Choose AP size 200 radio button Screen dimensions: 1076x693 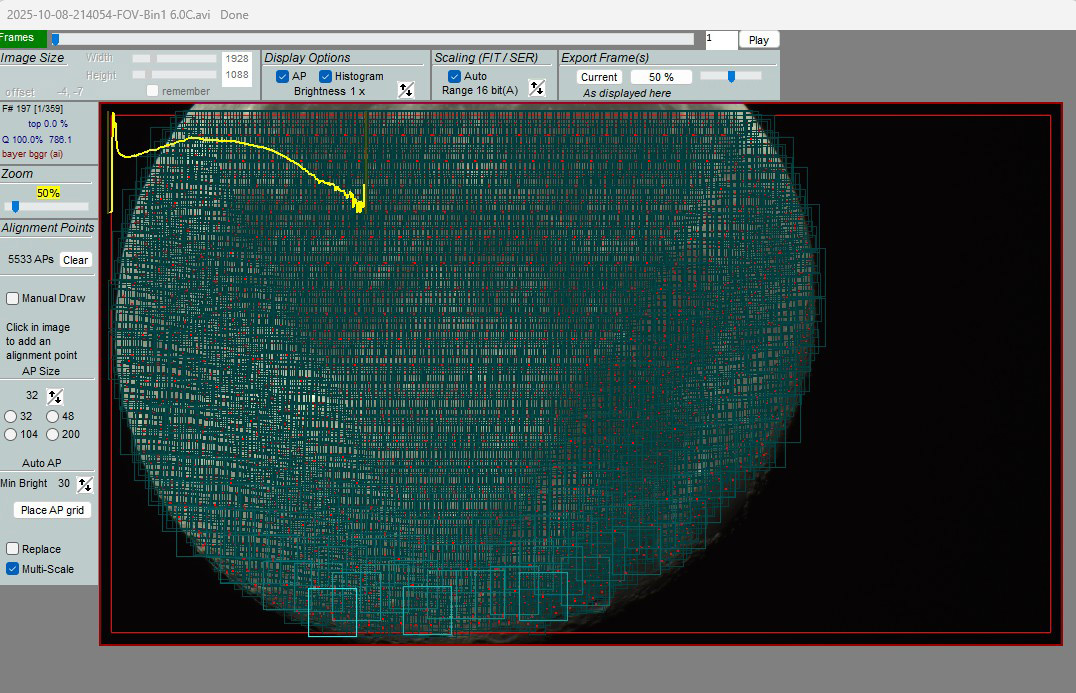(x=52, y=434)
